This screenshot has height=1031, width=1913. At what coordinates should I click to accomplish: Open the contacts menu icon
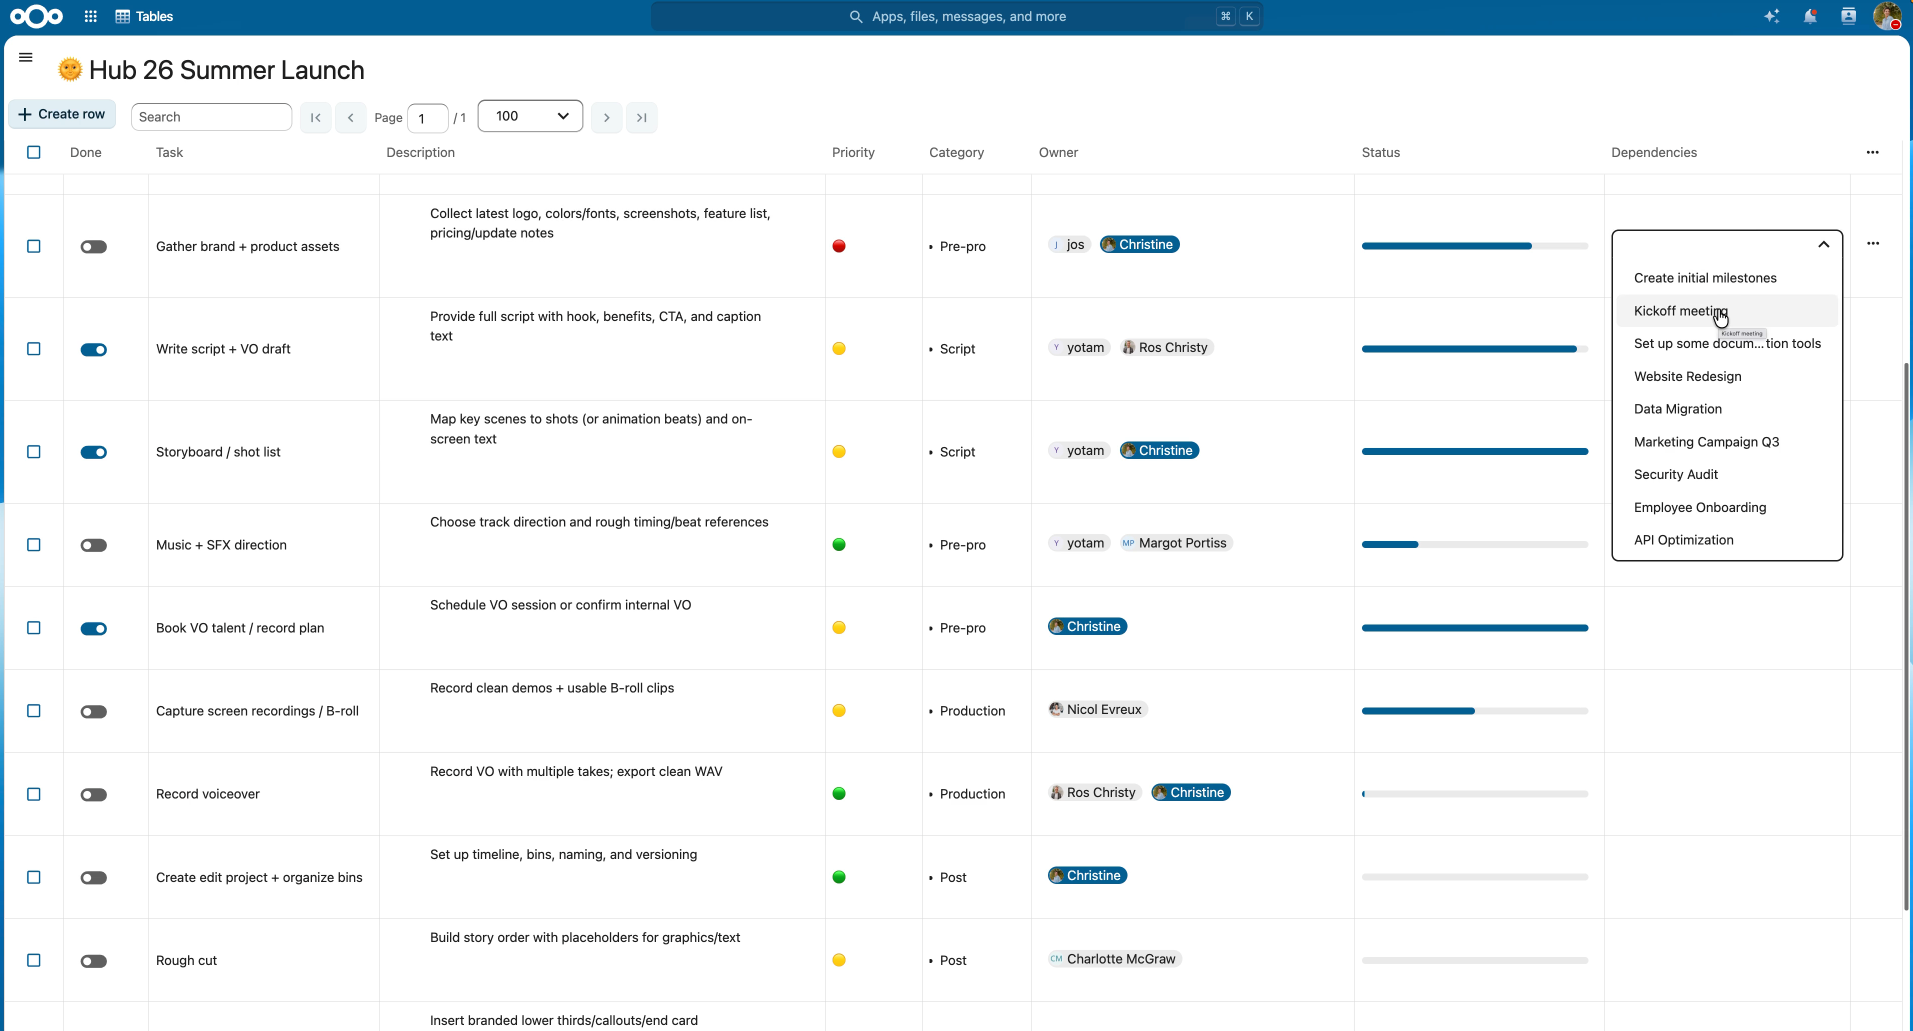1848,16
